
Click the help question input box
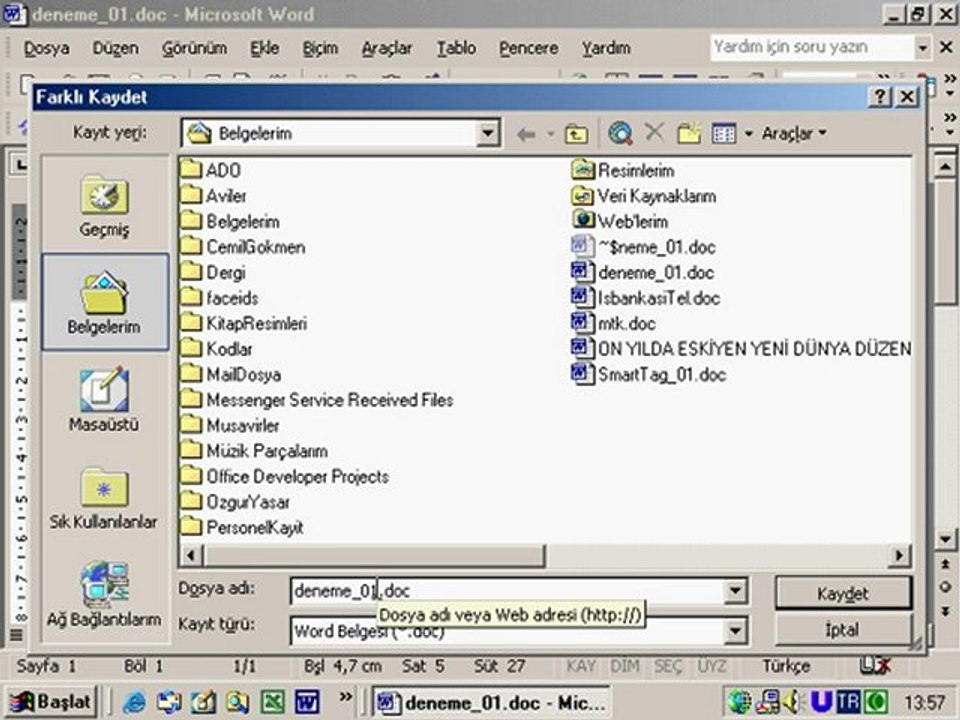(812, 47)
